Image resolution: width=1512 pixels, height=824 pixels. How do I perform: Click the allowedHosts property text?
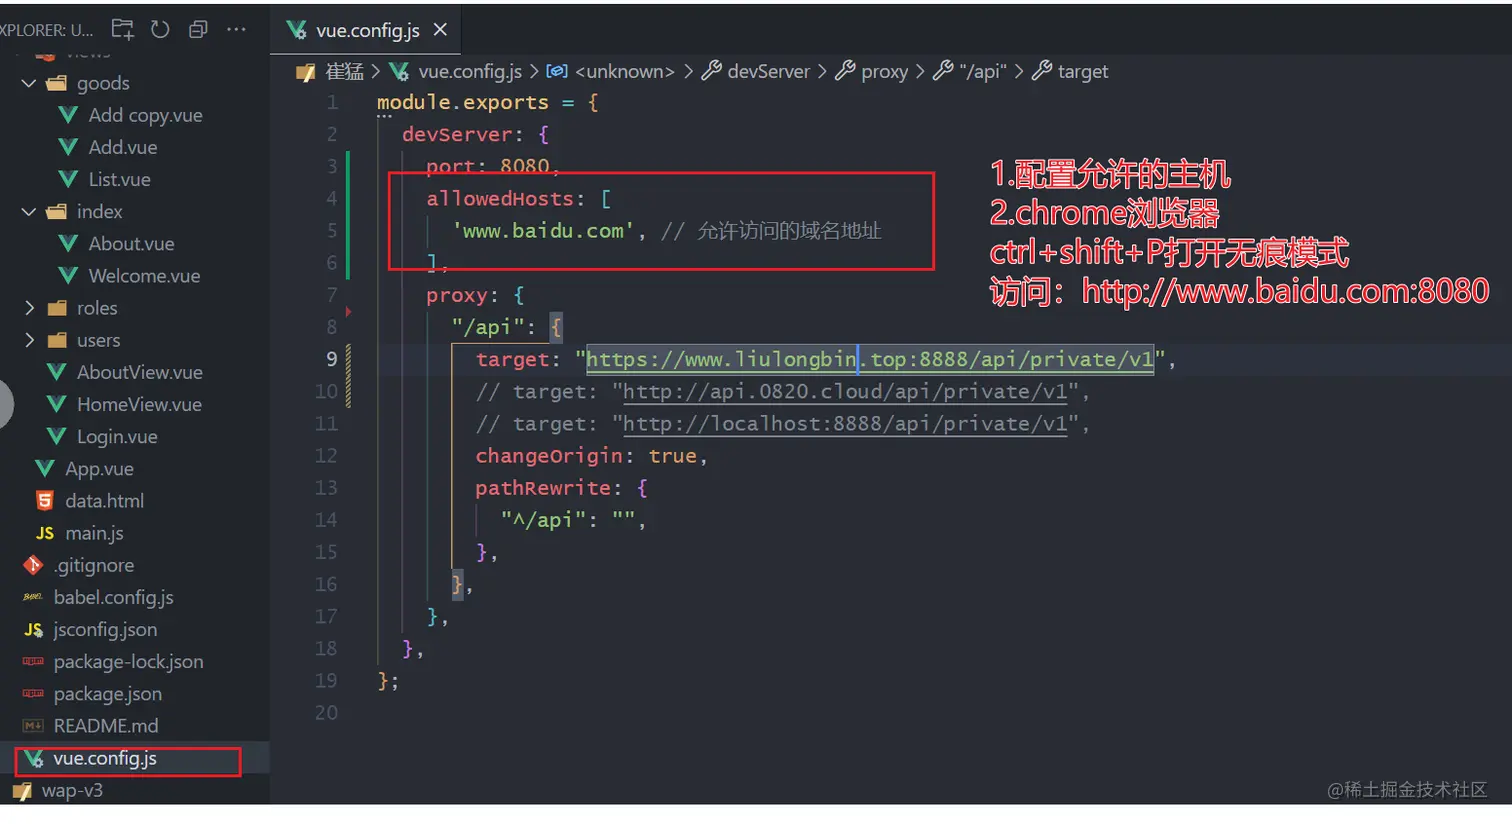500,198
